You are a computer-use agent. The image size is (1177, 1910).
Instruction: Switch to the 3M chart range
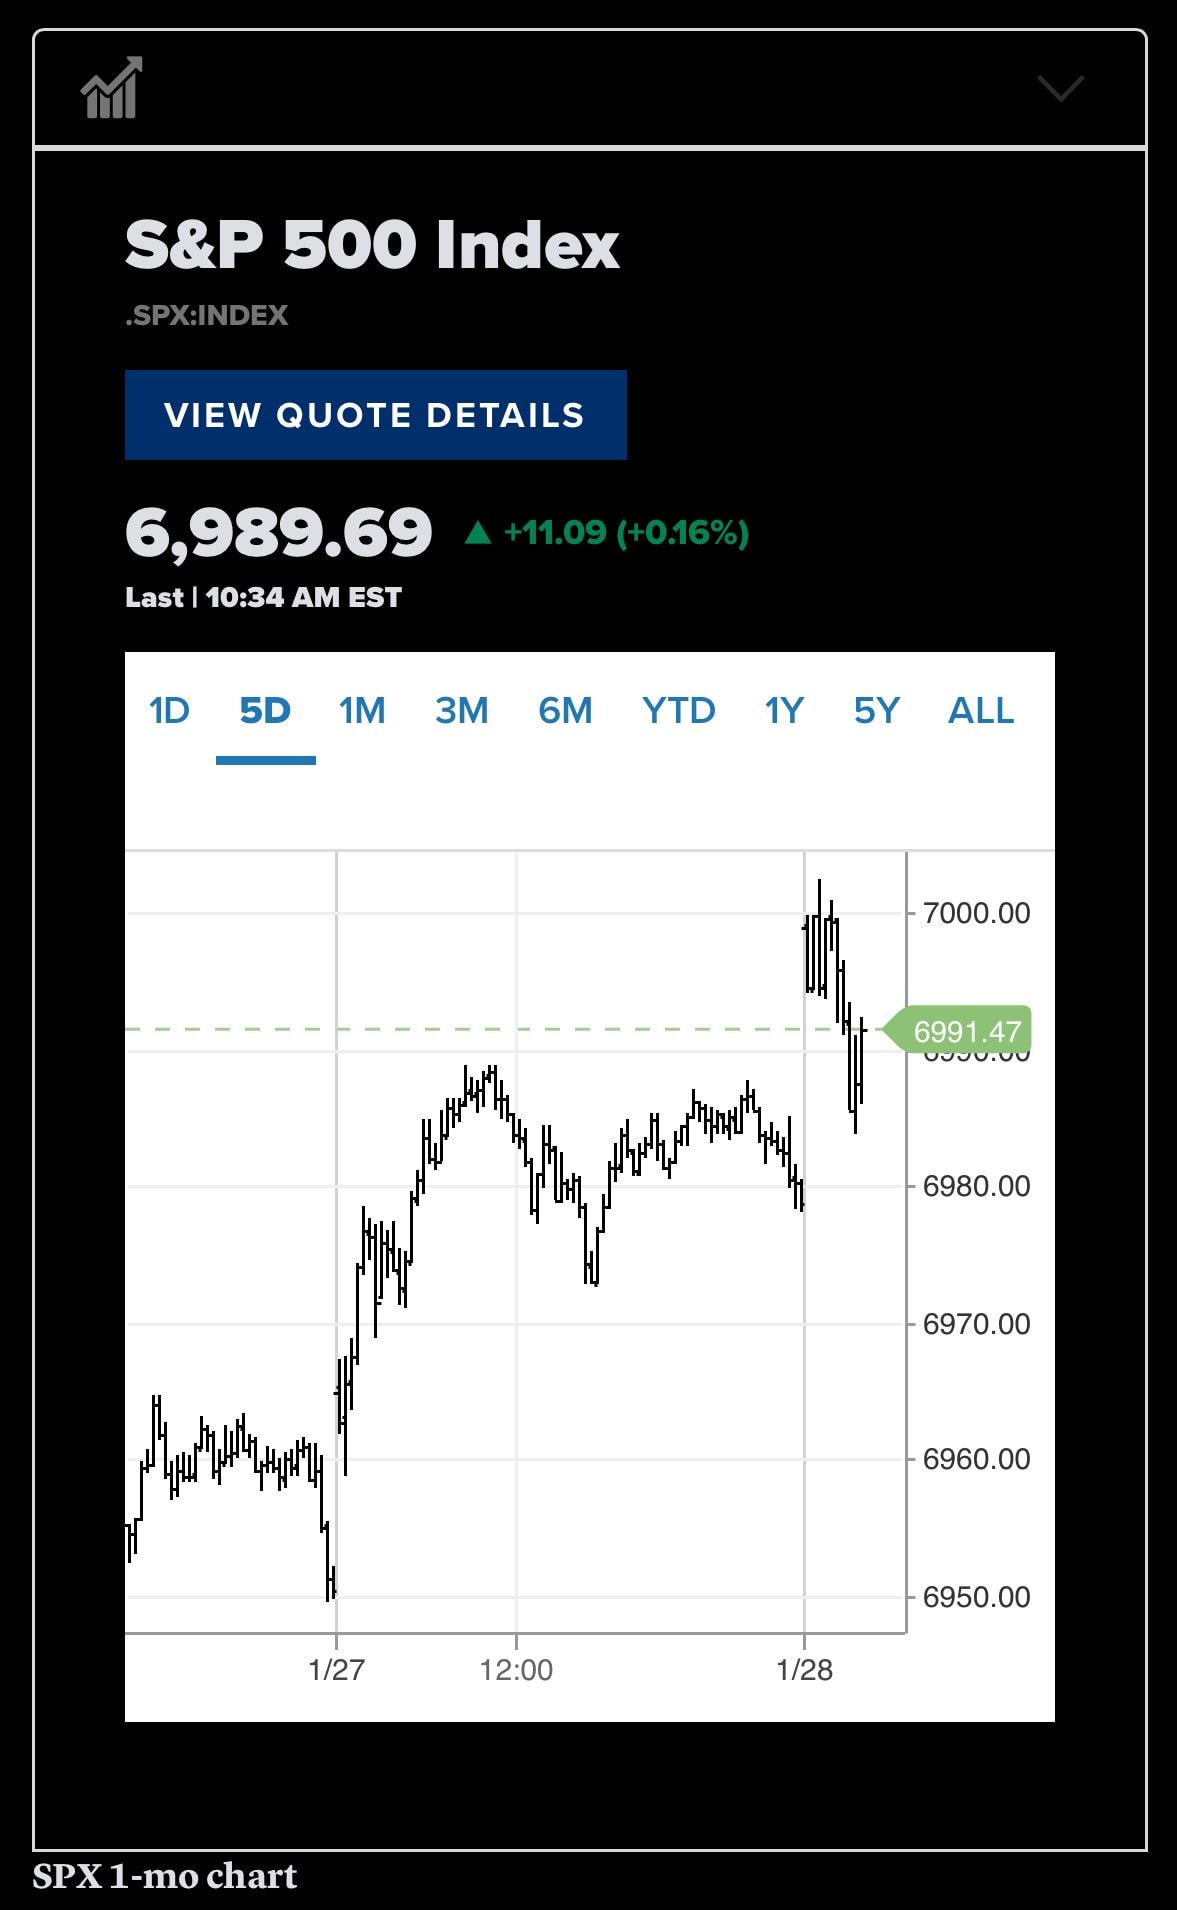tap(462, 711)
